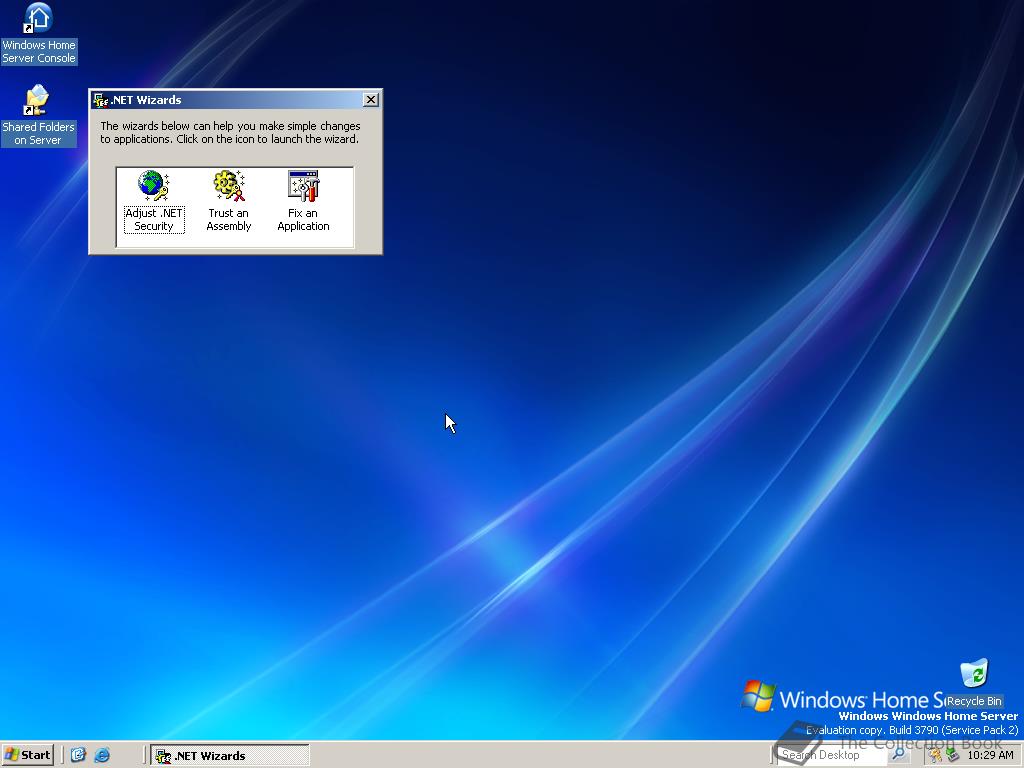Click the taskbar clock showing 10:29 AM
Viewport: 1024px width, 768px height.
tap(990, 755)
